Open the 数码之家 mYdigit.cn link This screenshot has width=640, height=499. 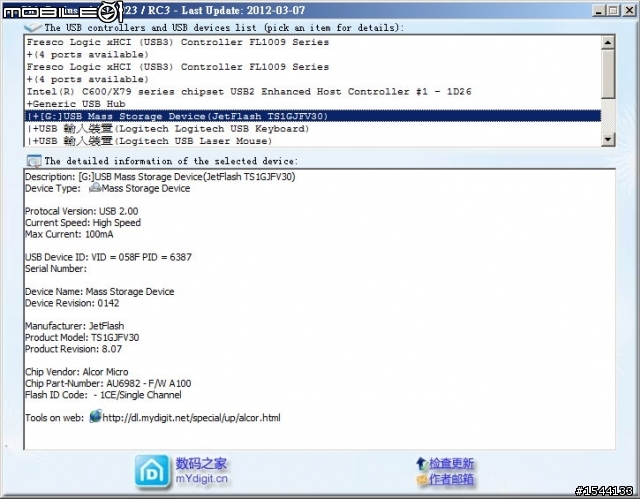[201, 471]
